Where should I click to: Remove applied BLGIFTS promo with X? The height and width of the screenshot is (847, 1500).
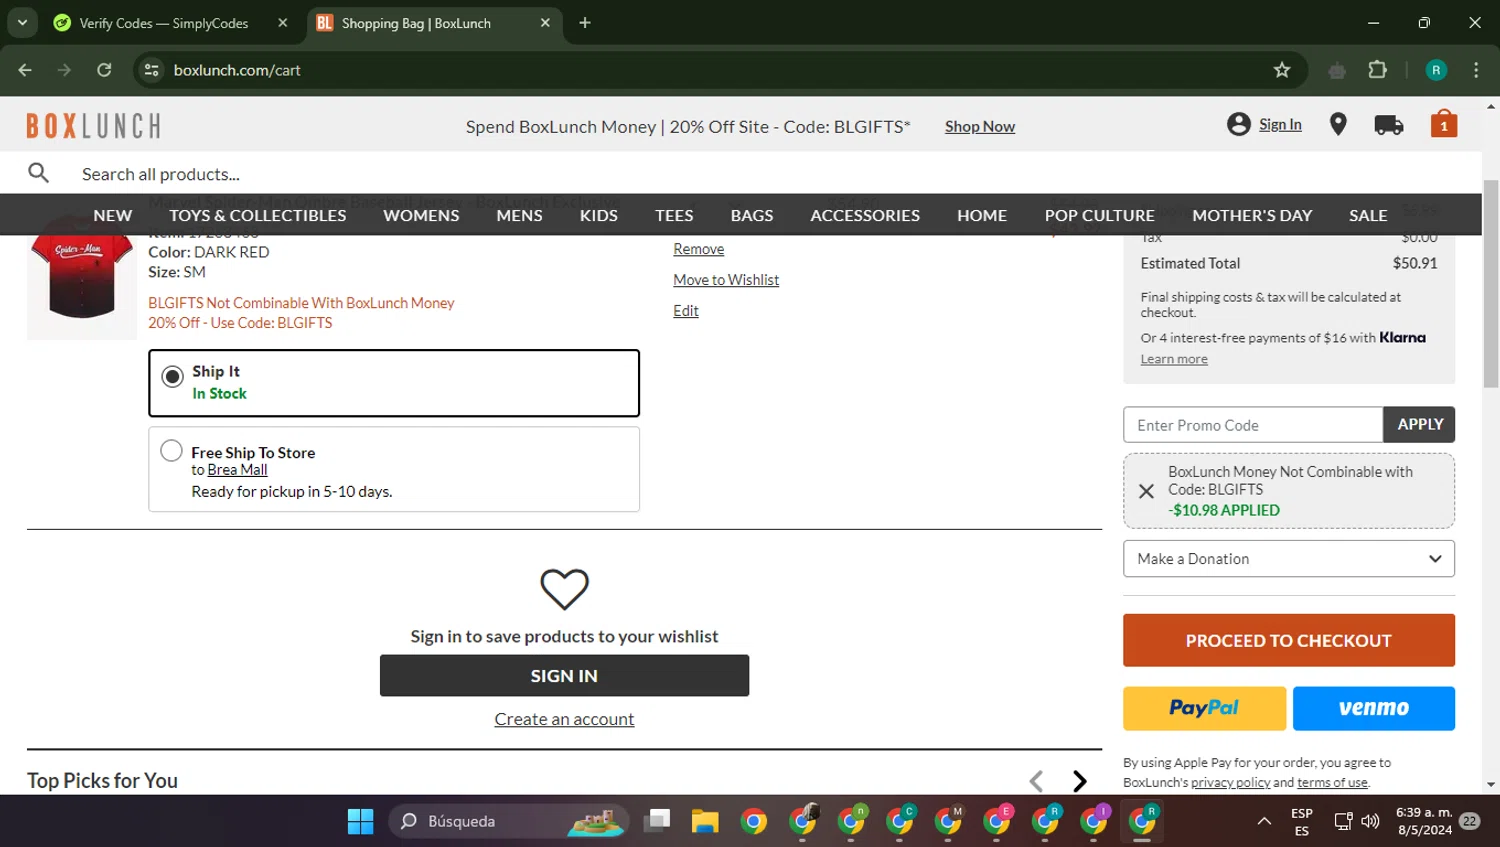click(1146, 491)
